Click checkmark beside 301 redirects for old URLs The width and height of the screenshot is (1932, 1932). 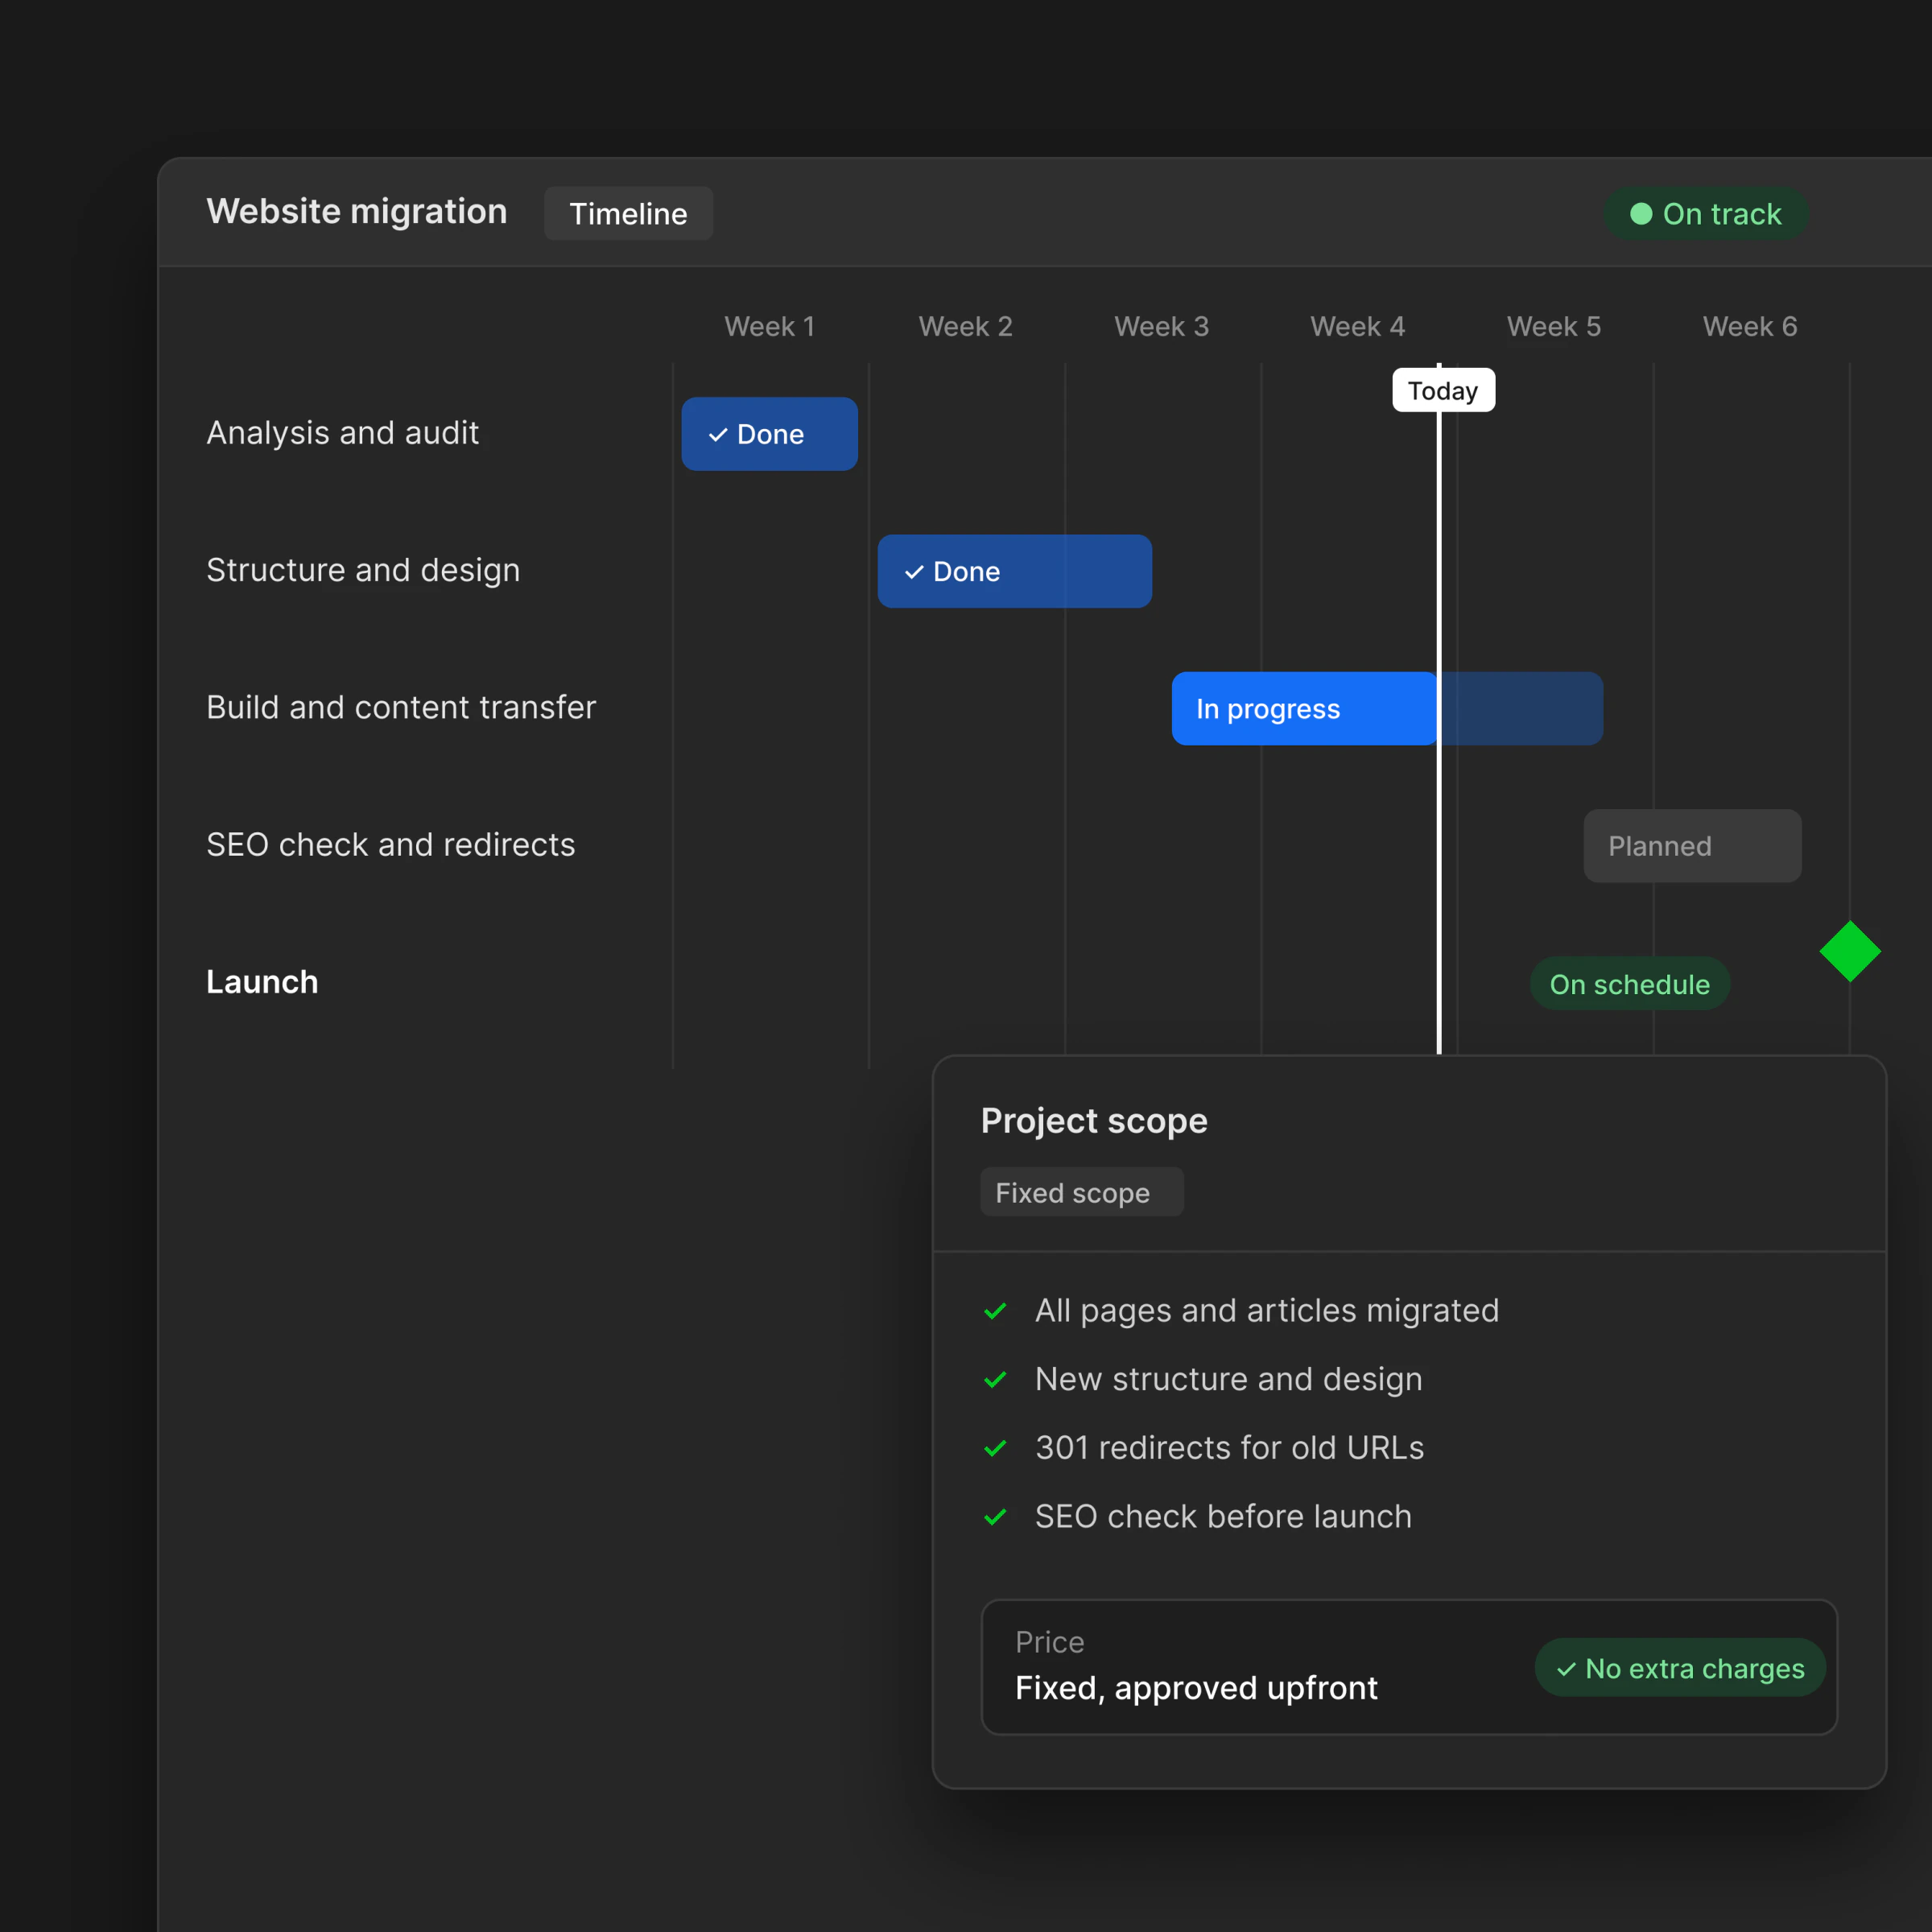tap(995, 1448)
